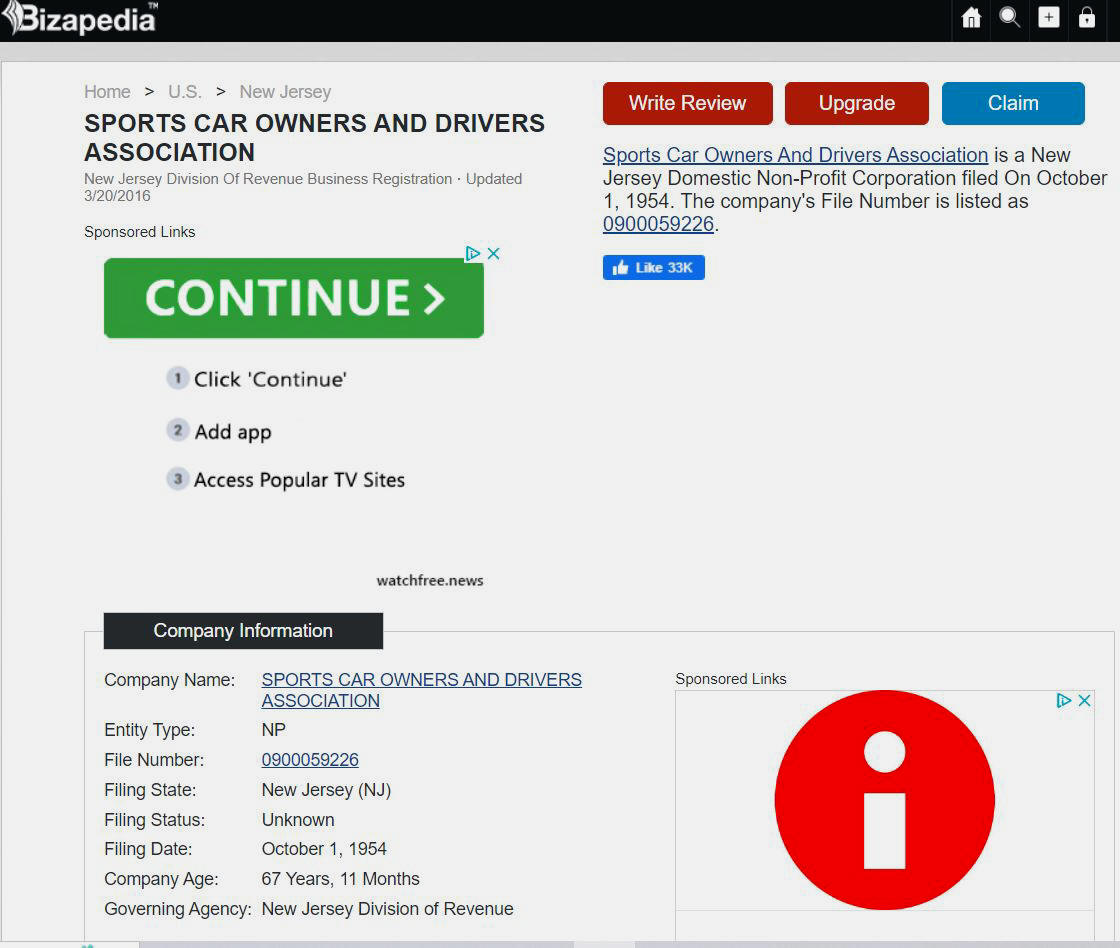Viewport: 1120px width, 948px height.
Task: Click the AdChoices icon on red info ad
Action: point(1064,700)
